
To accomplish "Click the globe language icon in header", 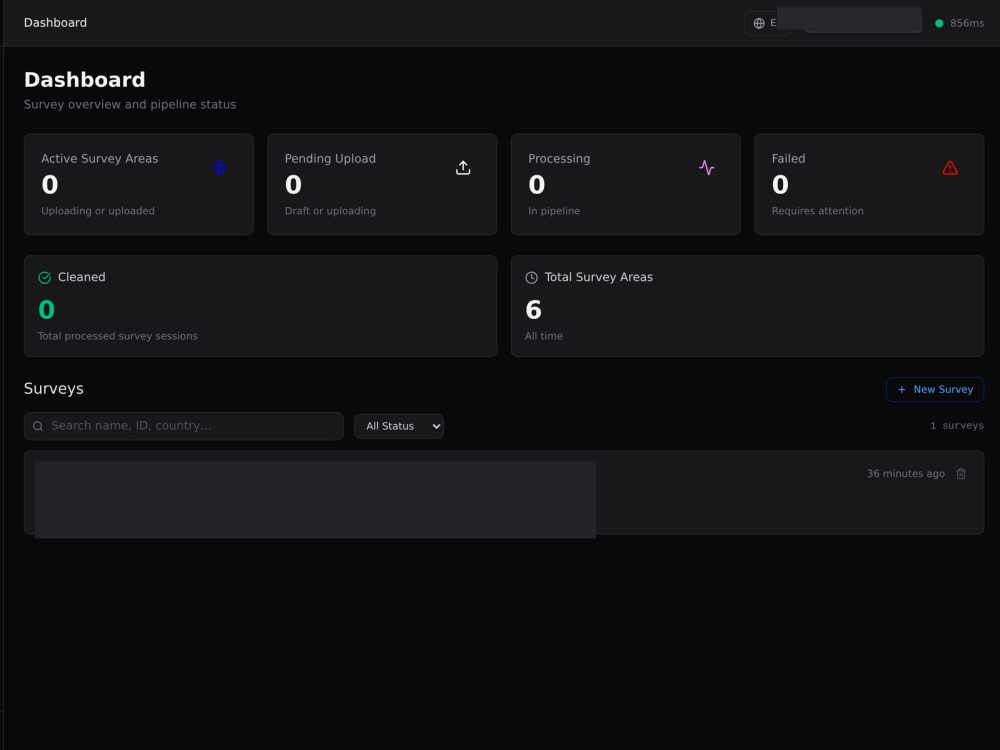I will (759, 24).
